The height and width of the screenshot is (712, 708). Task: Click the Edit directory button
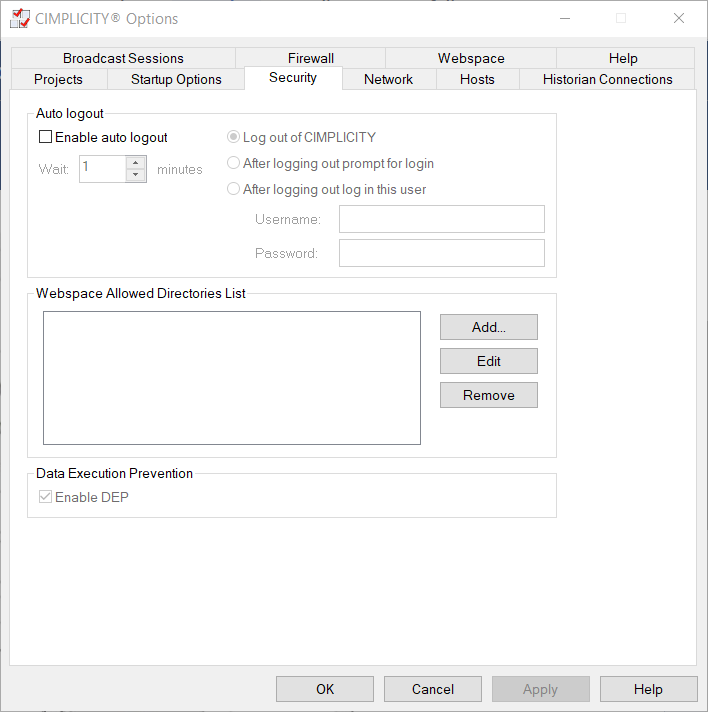(x=489, y=361)
